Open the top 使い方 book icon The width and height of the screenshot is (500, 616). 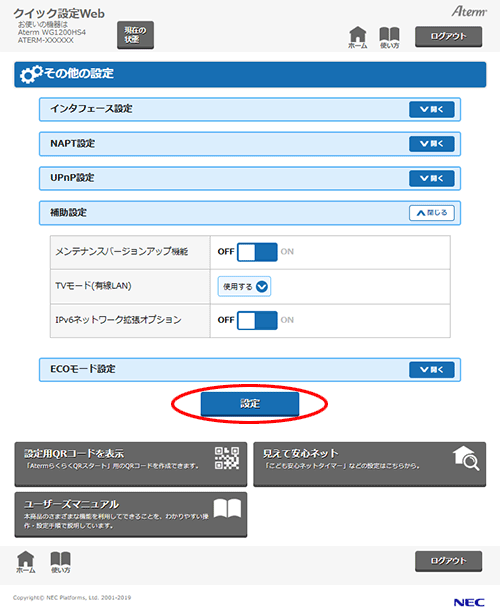[389, 37]
